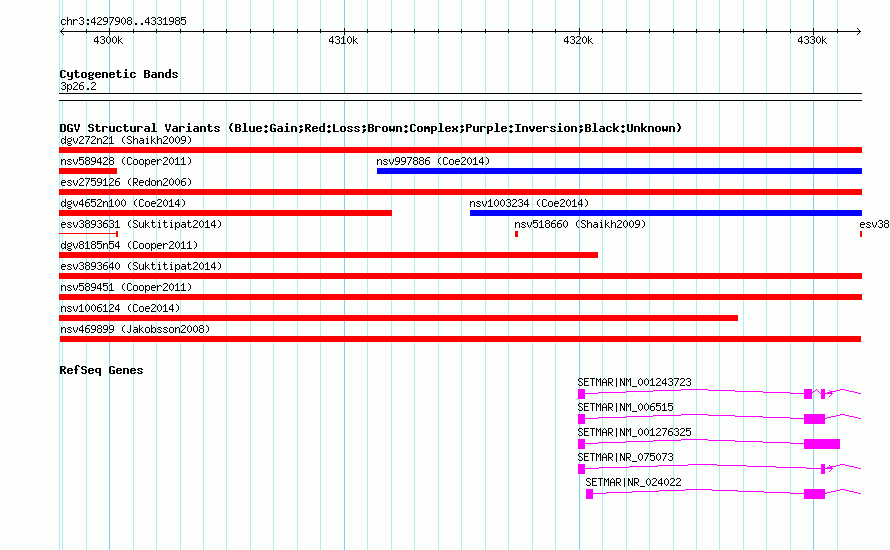Open the nsv518660 (Shaikh2009) label
890x550 pixels.
click(x=580, y=224)
